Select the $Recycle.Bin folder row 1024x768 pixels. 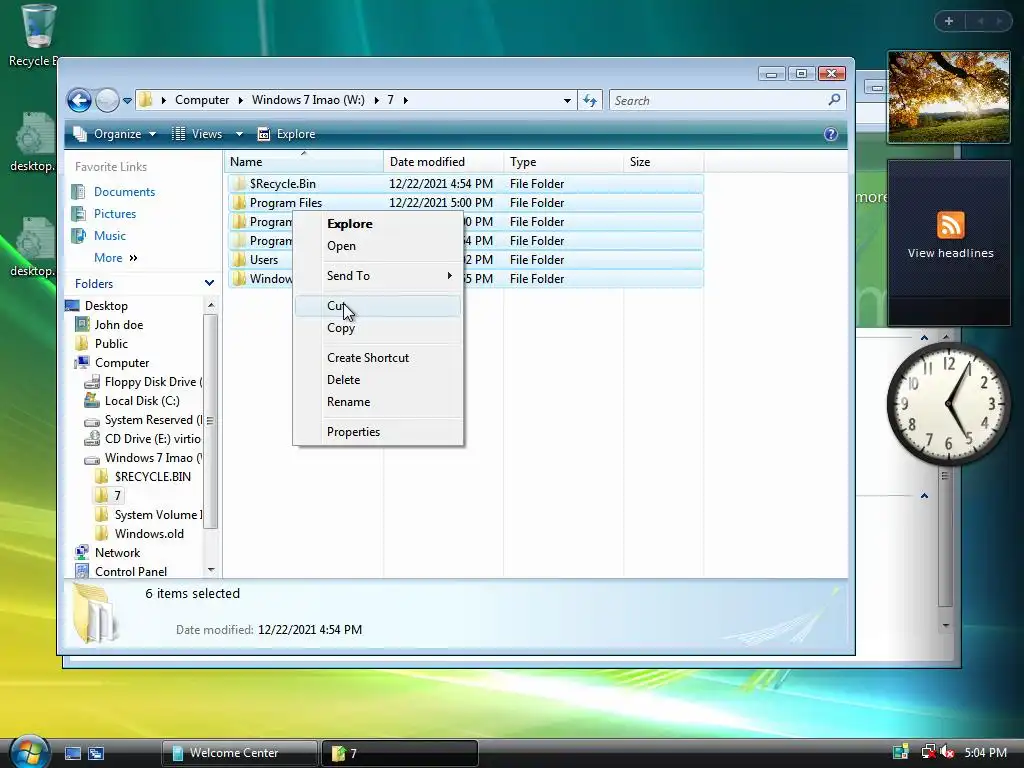466,184
